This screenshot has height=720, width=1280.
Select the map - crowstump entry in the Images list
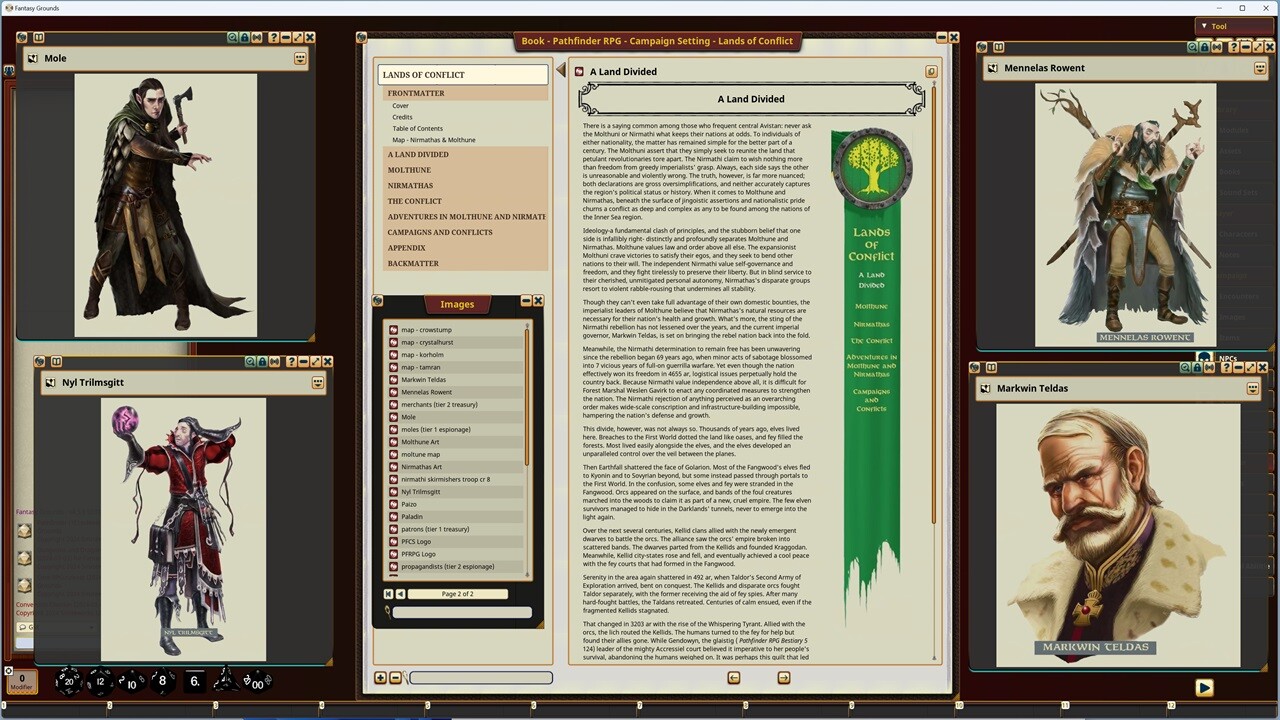point(427,330)
